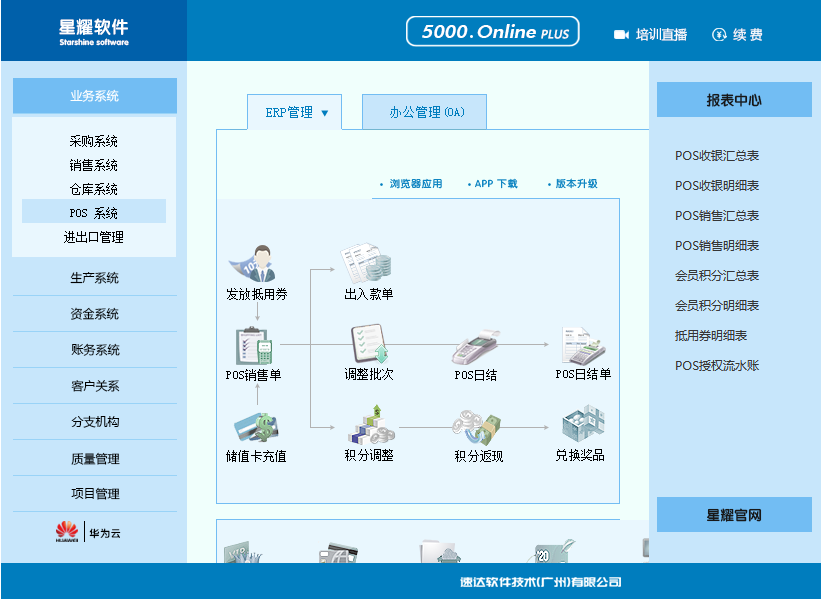This screenshot has height=601, width=822.
Task: Open the 业务系统 header
Action: pos(95,96)
